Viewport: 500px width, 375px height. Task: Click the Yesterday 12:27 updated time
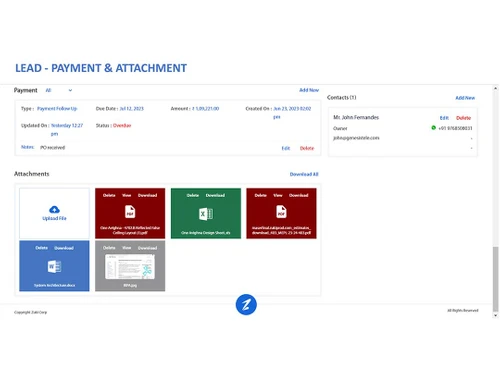[67, 129]
